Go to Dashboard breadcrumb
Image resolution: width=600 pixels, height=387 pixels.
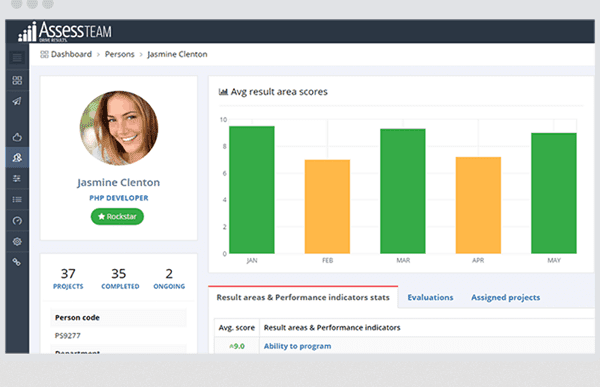(71, 54)
